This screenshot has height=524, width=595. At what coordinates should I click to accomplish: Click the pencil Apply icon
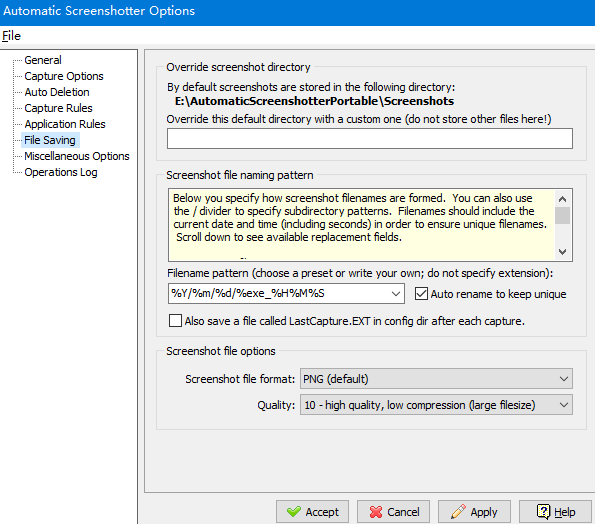pyautogui.click(x=458, y=511)
